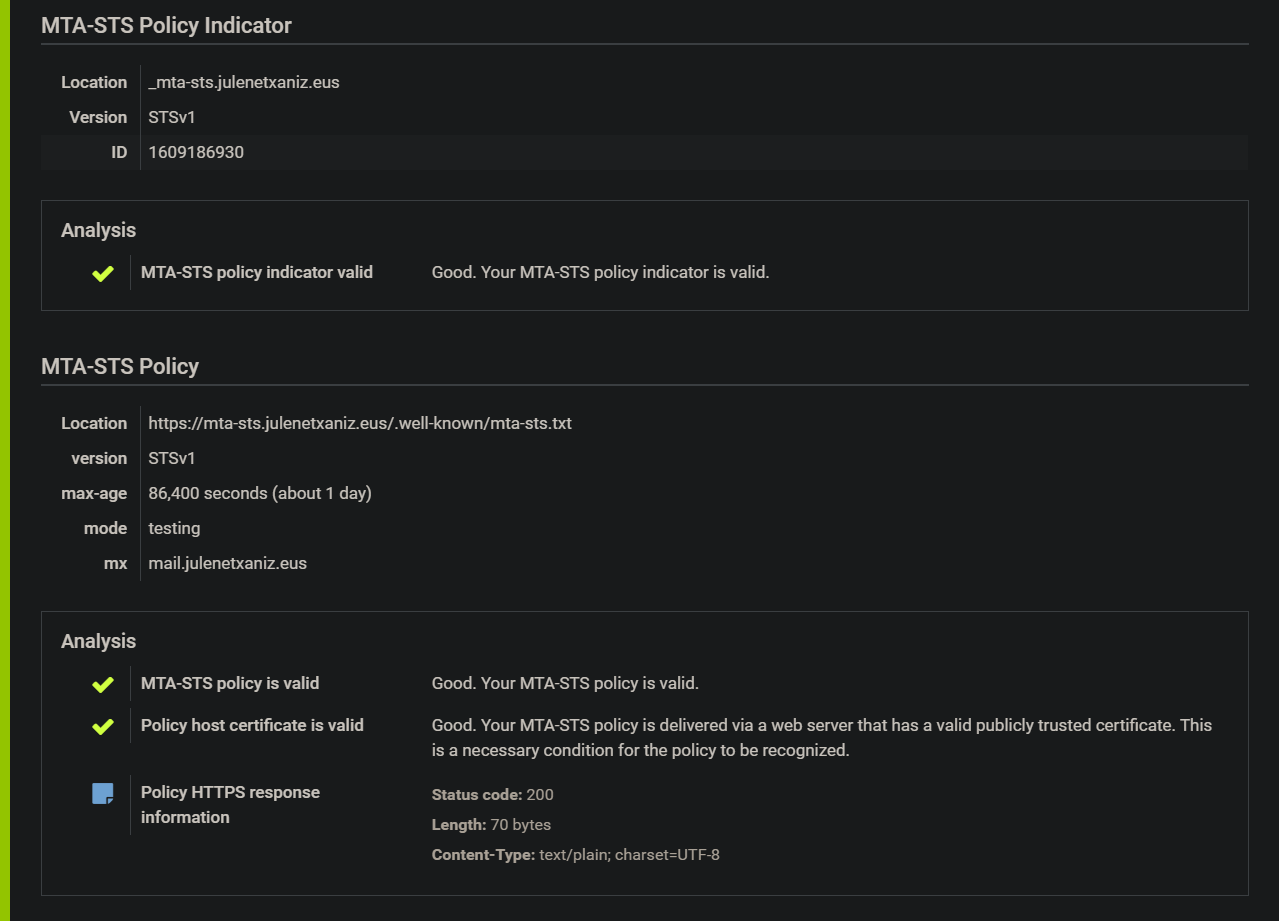Click the Analysis heading under MTA-STS Policy
The height and width of the screenshot is (921, 1279).
(98, 641)
